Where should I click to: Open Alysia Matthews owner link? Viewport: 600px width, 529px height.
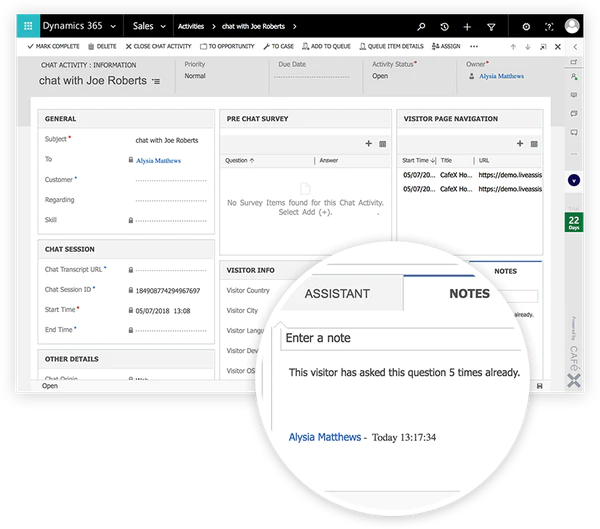click(x=501, y=76)
